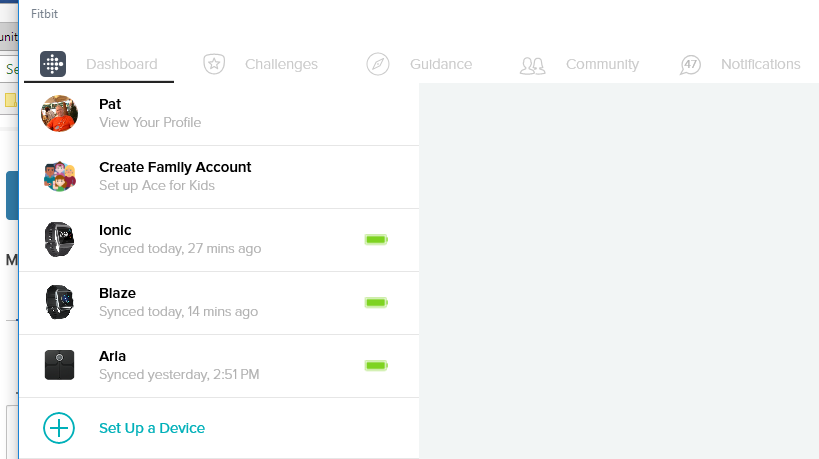The height and width of the screenshot is (459, 819).
Task: Switch to the Dashboard tab
Action: click(122, 64)
